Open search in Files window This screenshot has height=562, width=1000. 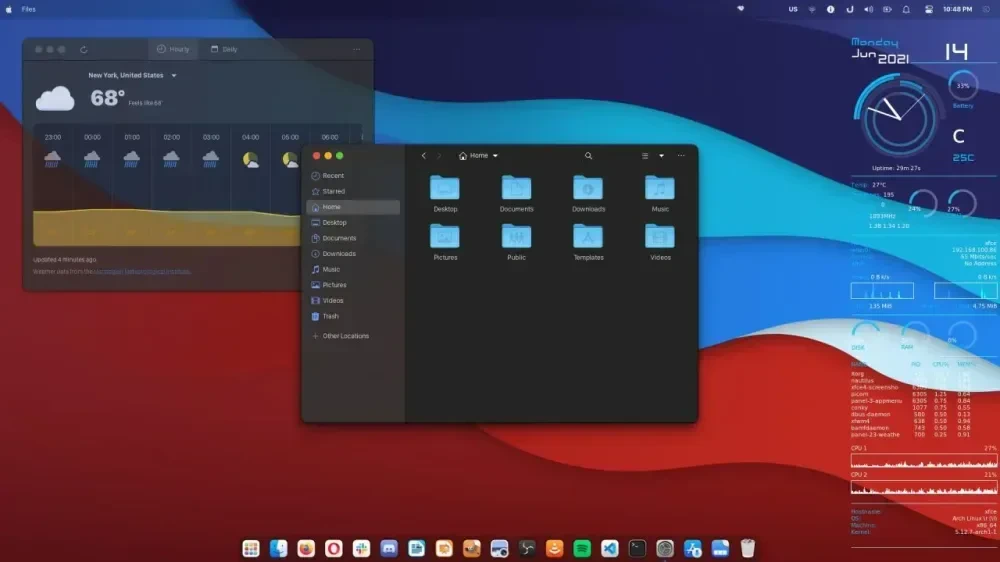(x=588, y=156)
